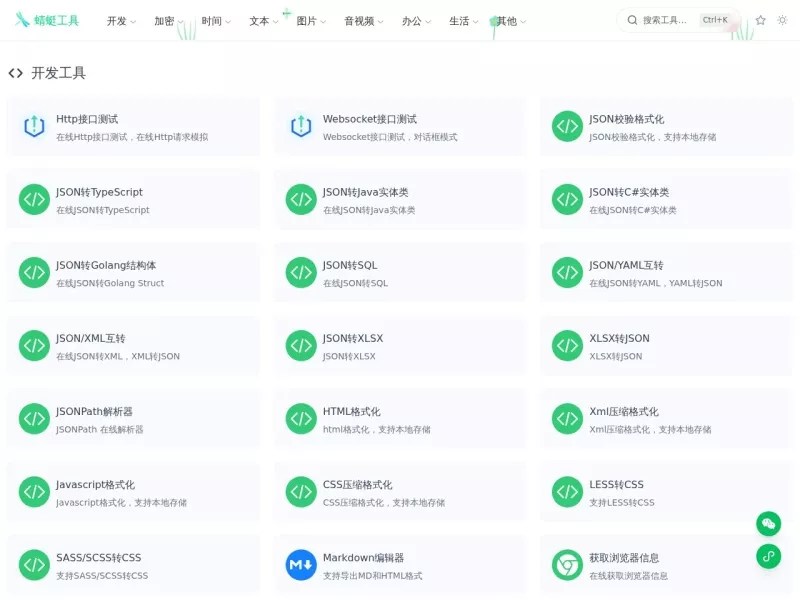Viewport: 800px width, 600px height.
Task: Click description 在线JSON转XML，XML转JSON
Action: tap(118, 356)
